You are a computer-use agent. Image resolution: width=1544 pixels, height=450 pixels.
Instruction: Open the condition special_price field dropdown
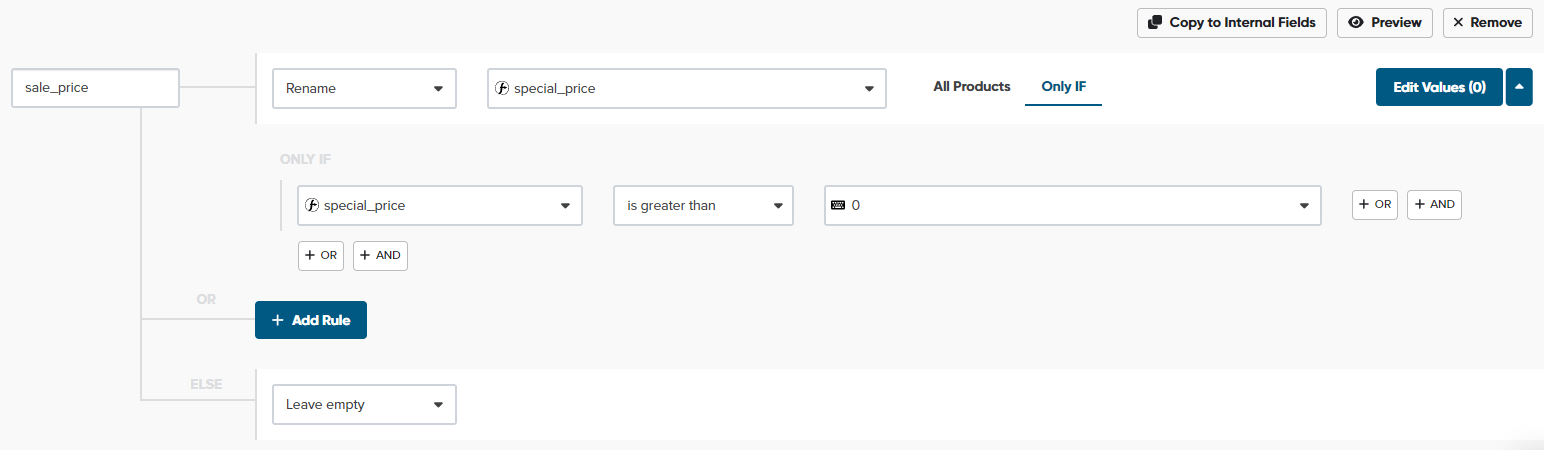pyautogui.click(x=440, y=205)
